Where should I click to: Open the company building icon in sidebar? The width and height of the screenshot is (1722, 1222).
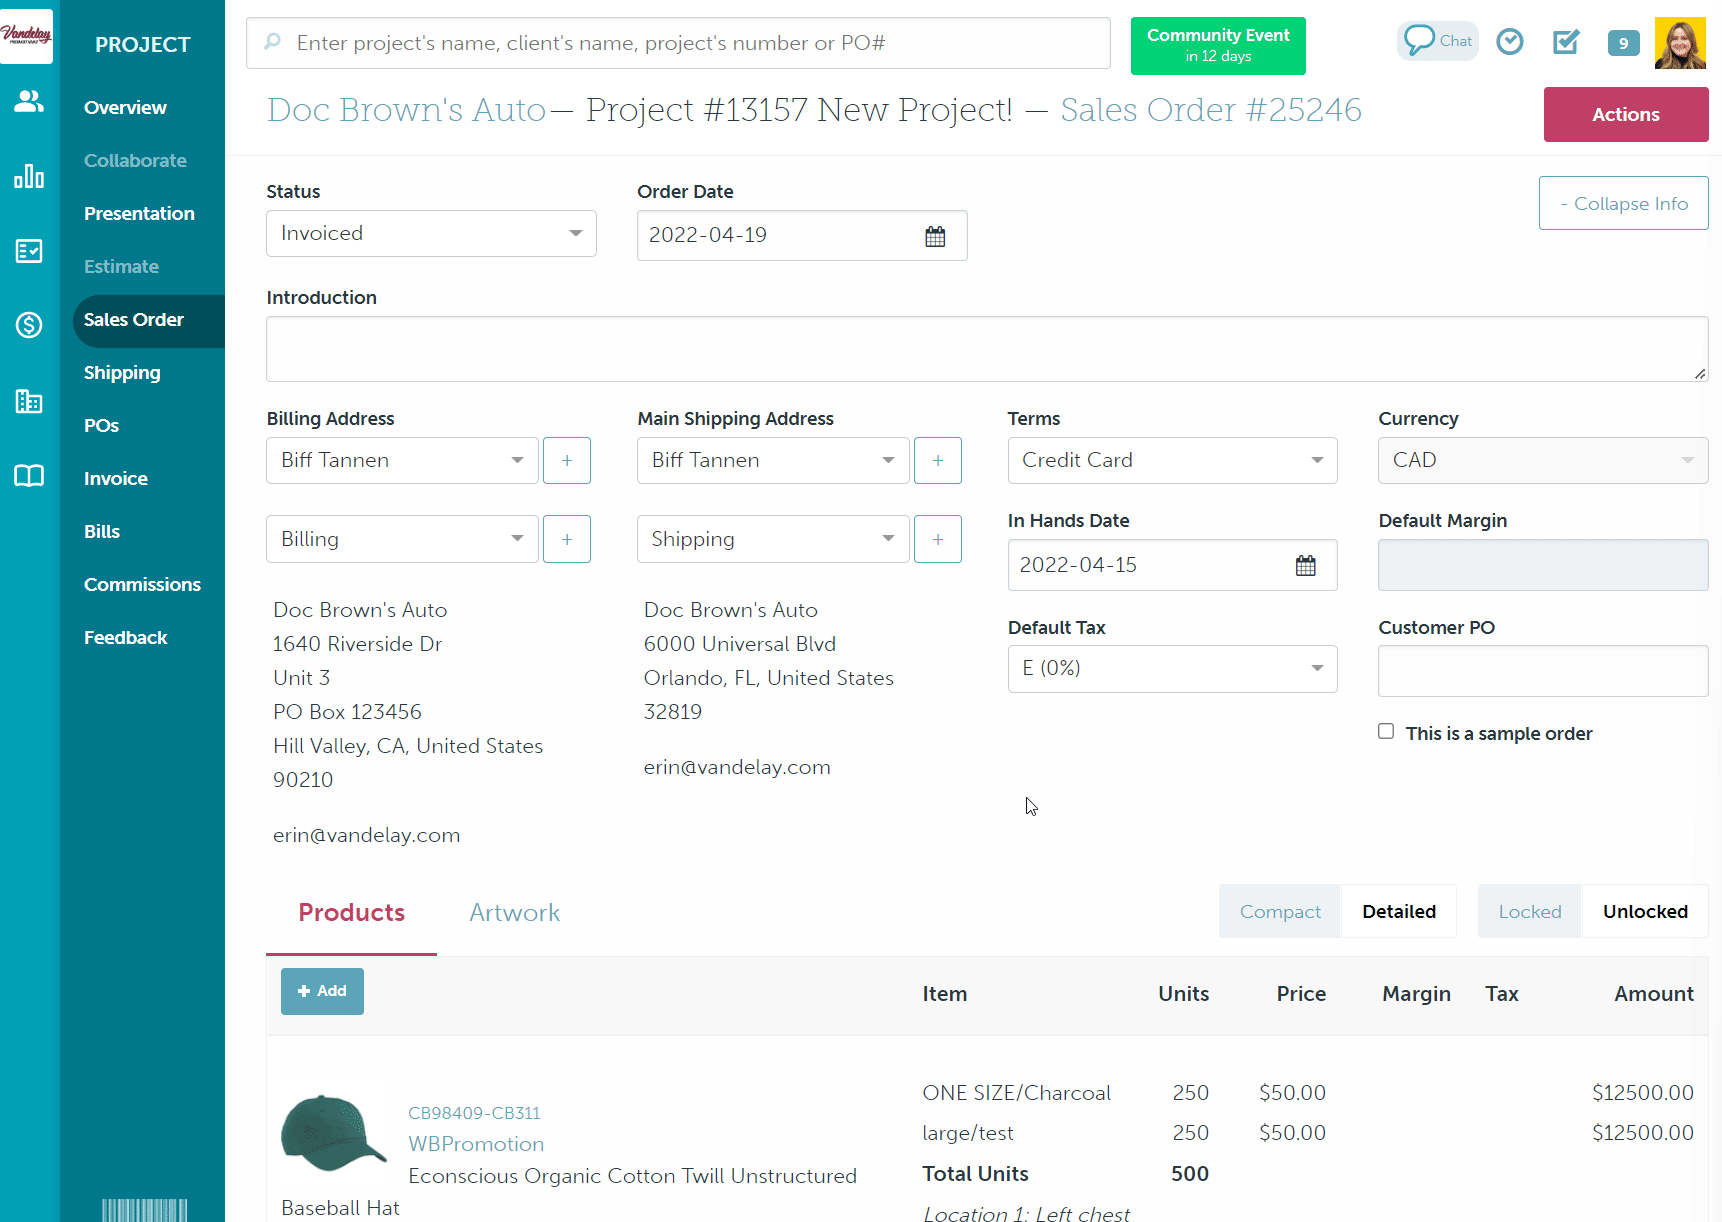tap(28, 401)
